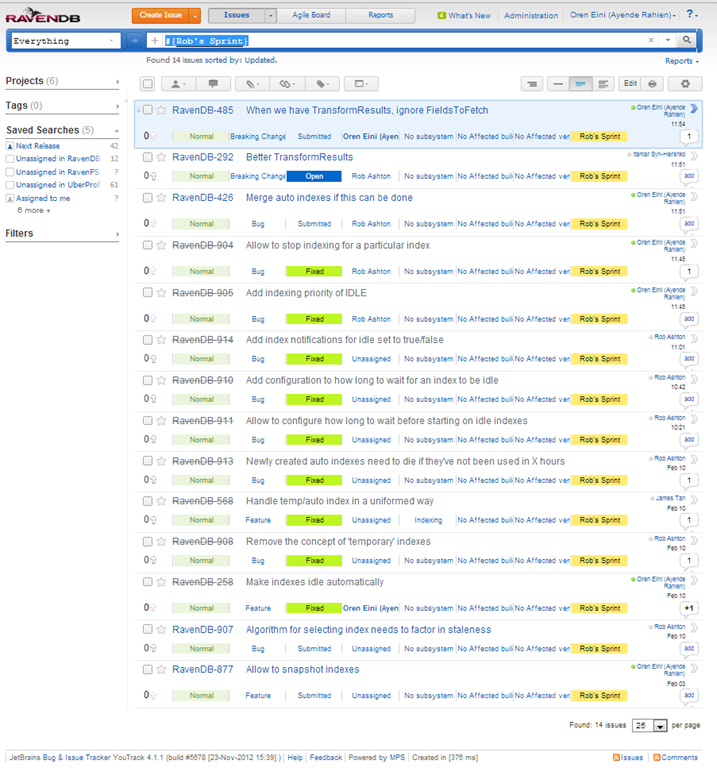Open the assignee toolbar icon
This screenshot has height=768, width=717.
[x=178, y=84]
